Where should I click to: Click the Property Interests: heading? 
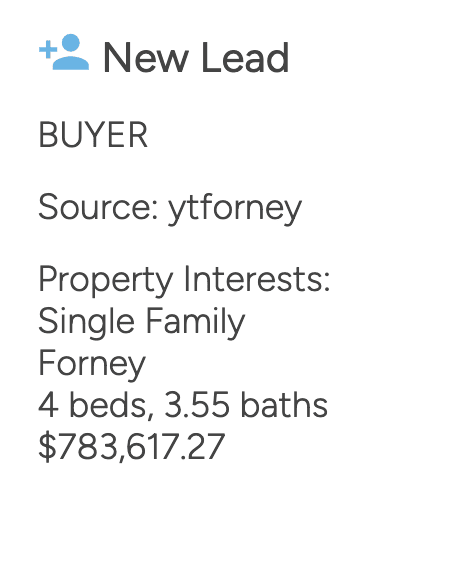184,281
